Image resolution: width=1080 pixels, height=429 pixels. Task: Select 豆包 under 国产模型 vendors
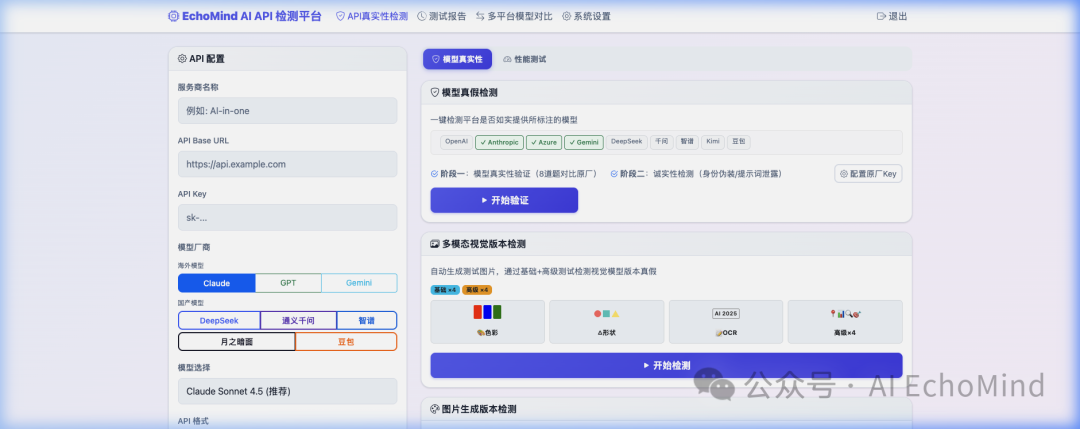346,342
